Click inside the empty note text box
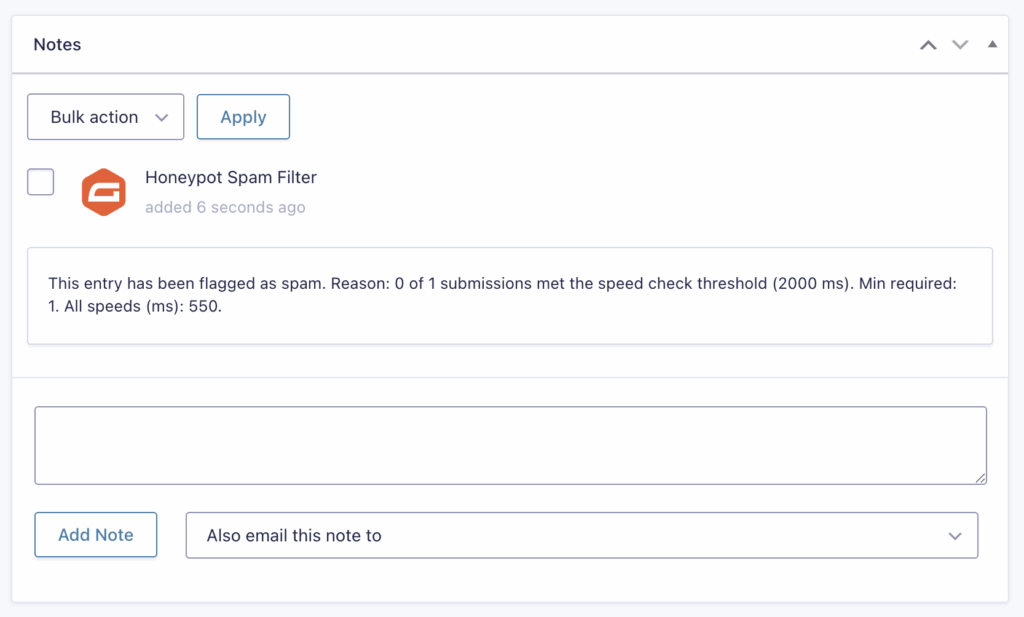The image size is (1024, 617). [511, 445]
